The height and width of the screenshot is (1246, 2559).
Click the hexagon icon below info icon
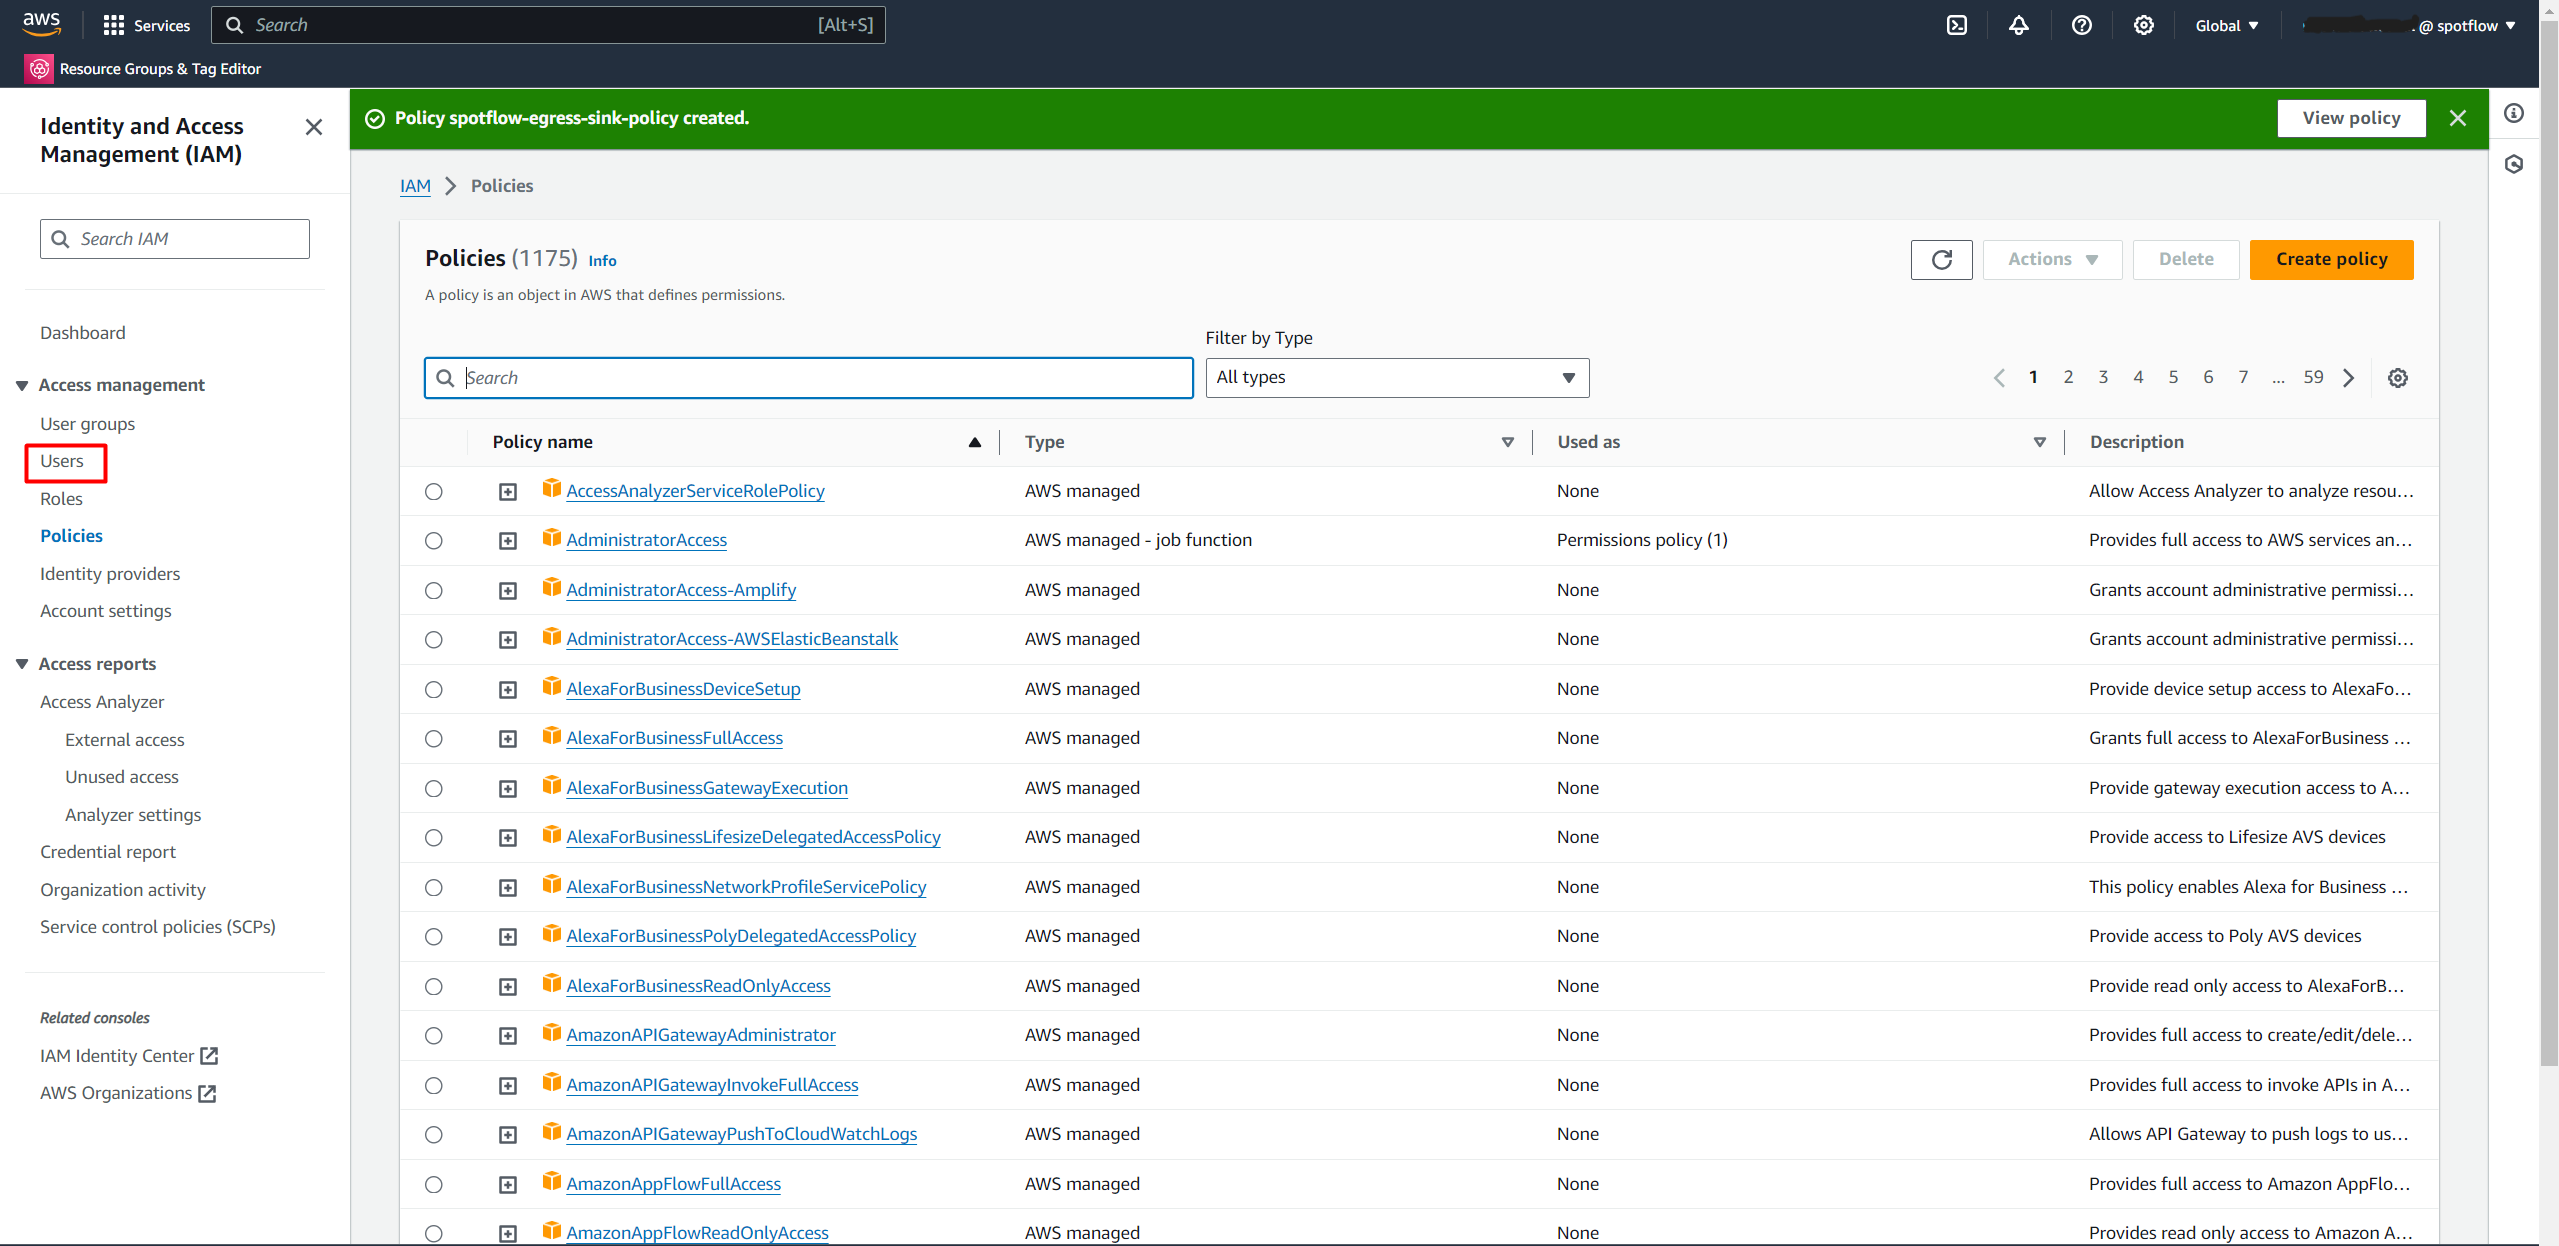click(x=2514, y=164)
